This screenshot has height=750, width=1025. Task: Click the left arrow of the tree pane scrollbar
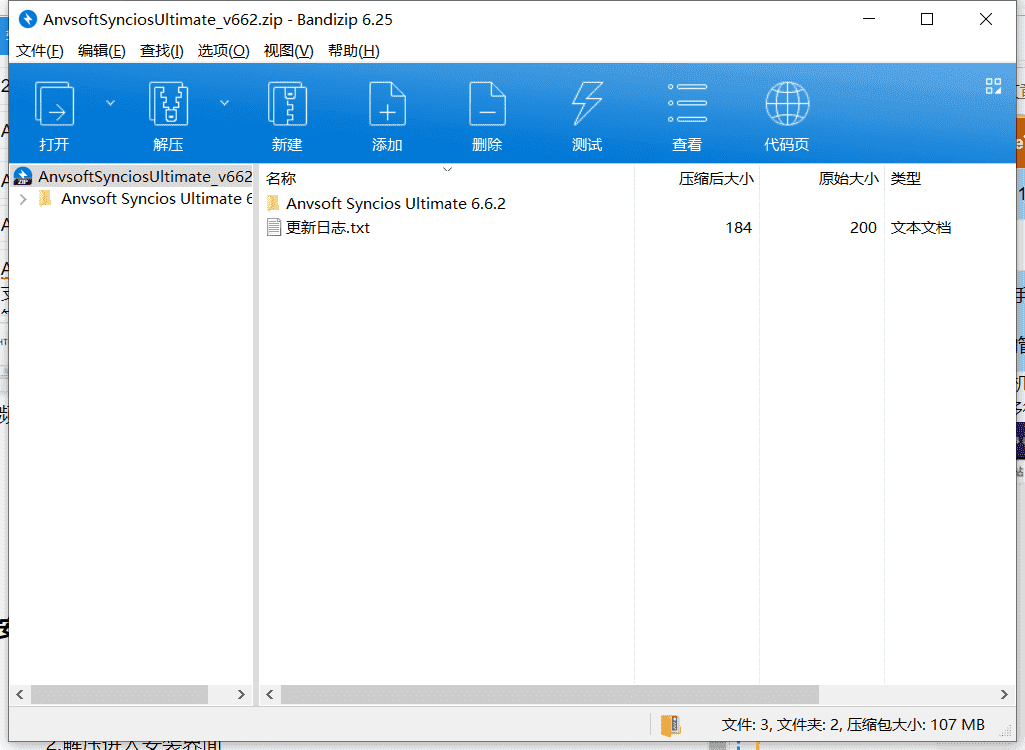tap(20, 694)
